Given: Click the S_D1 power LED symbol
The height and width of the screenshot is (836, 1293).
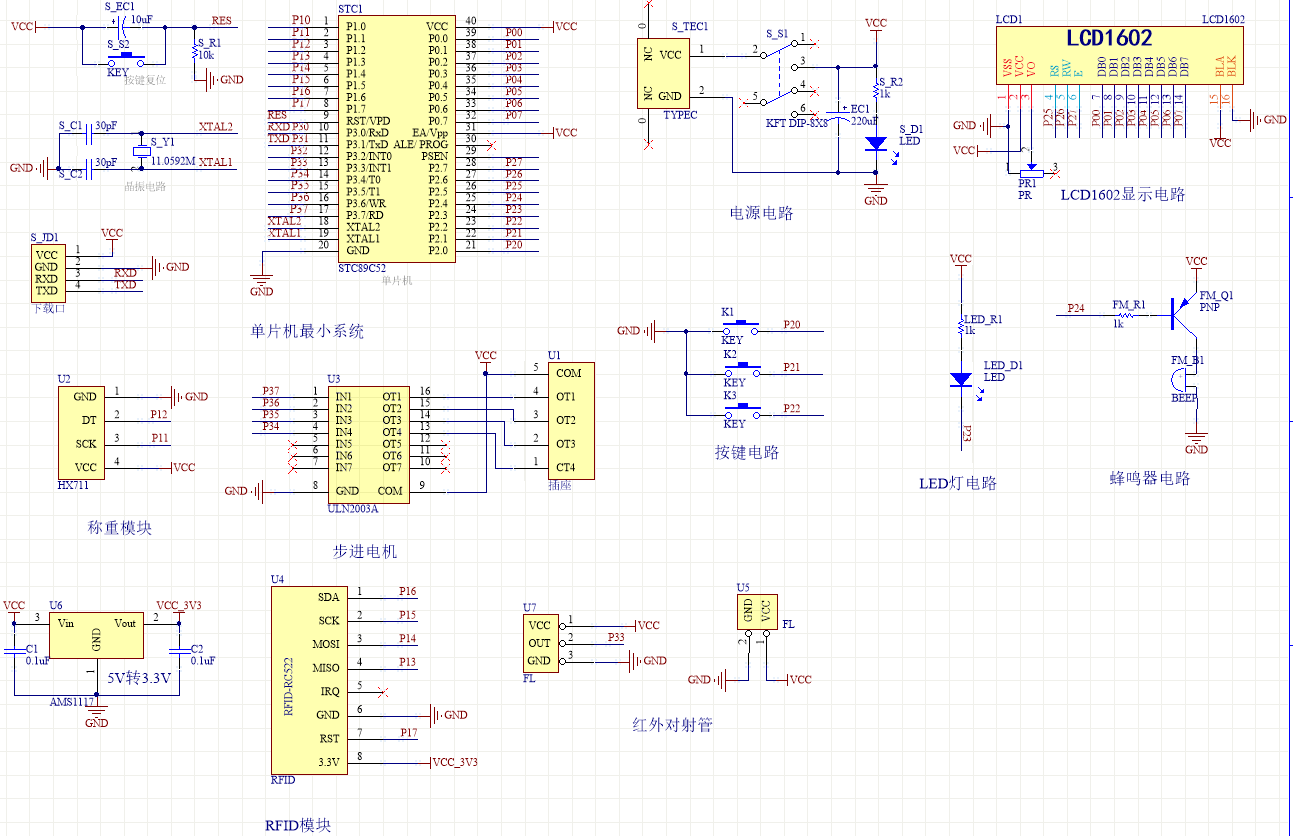Looking at the screenshot, I should tap(876, 144).
